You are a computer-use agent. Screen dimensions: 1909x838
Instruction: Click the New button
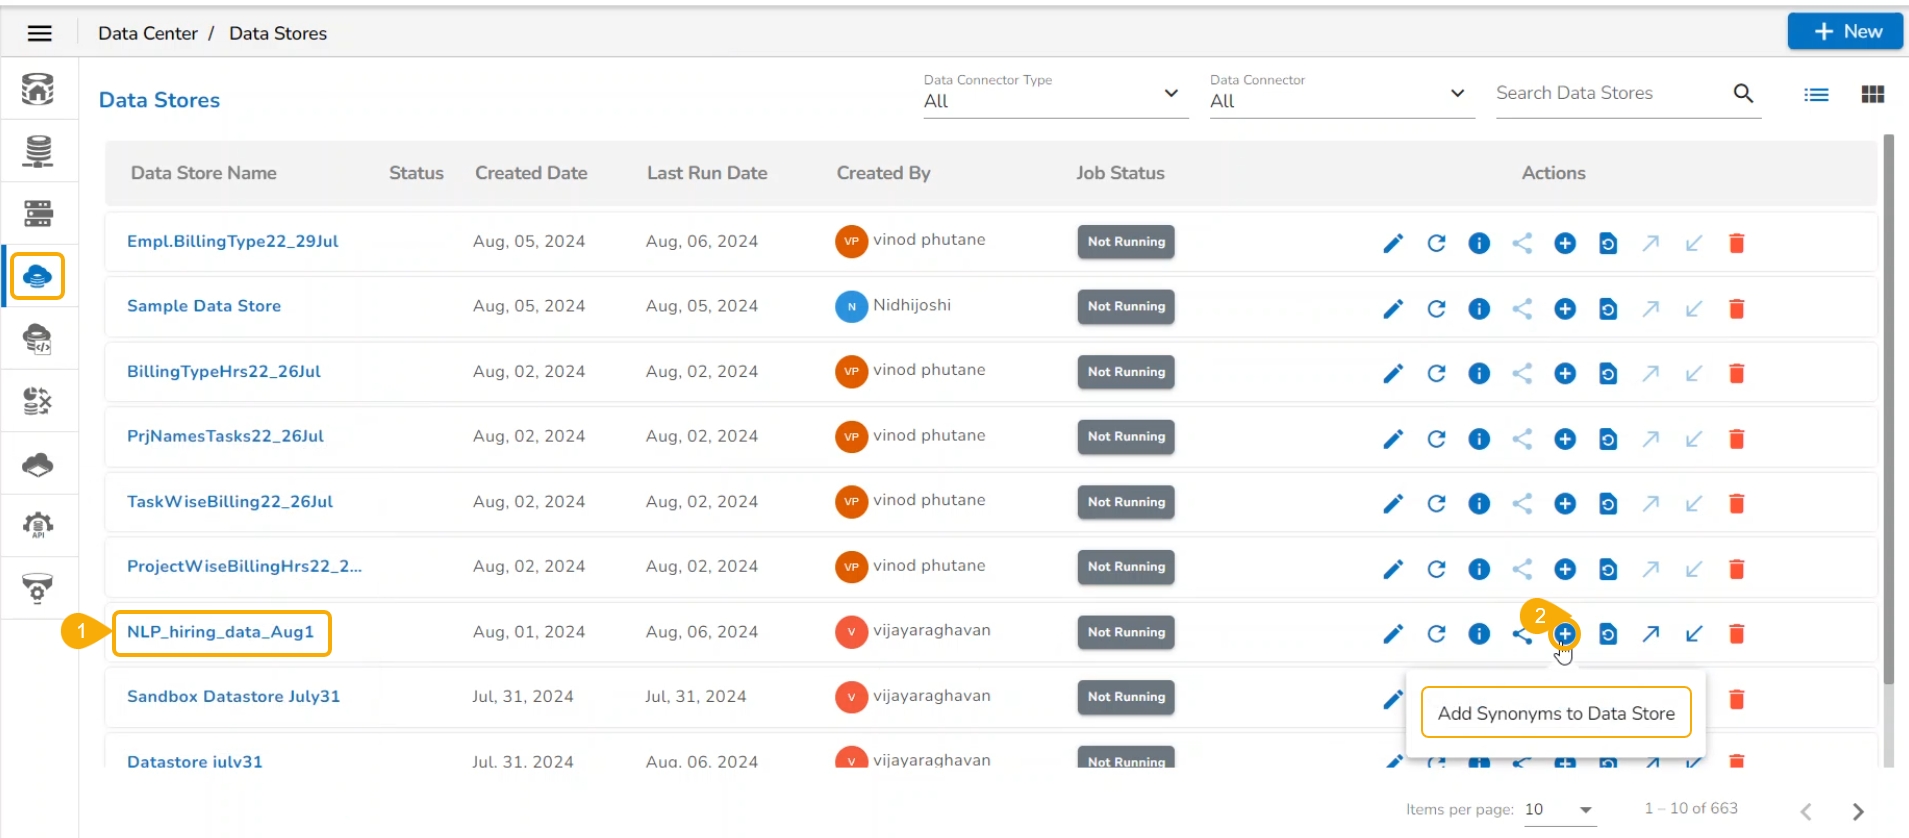click(1845, 31)
